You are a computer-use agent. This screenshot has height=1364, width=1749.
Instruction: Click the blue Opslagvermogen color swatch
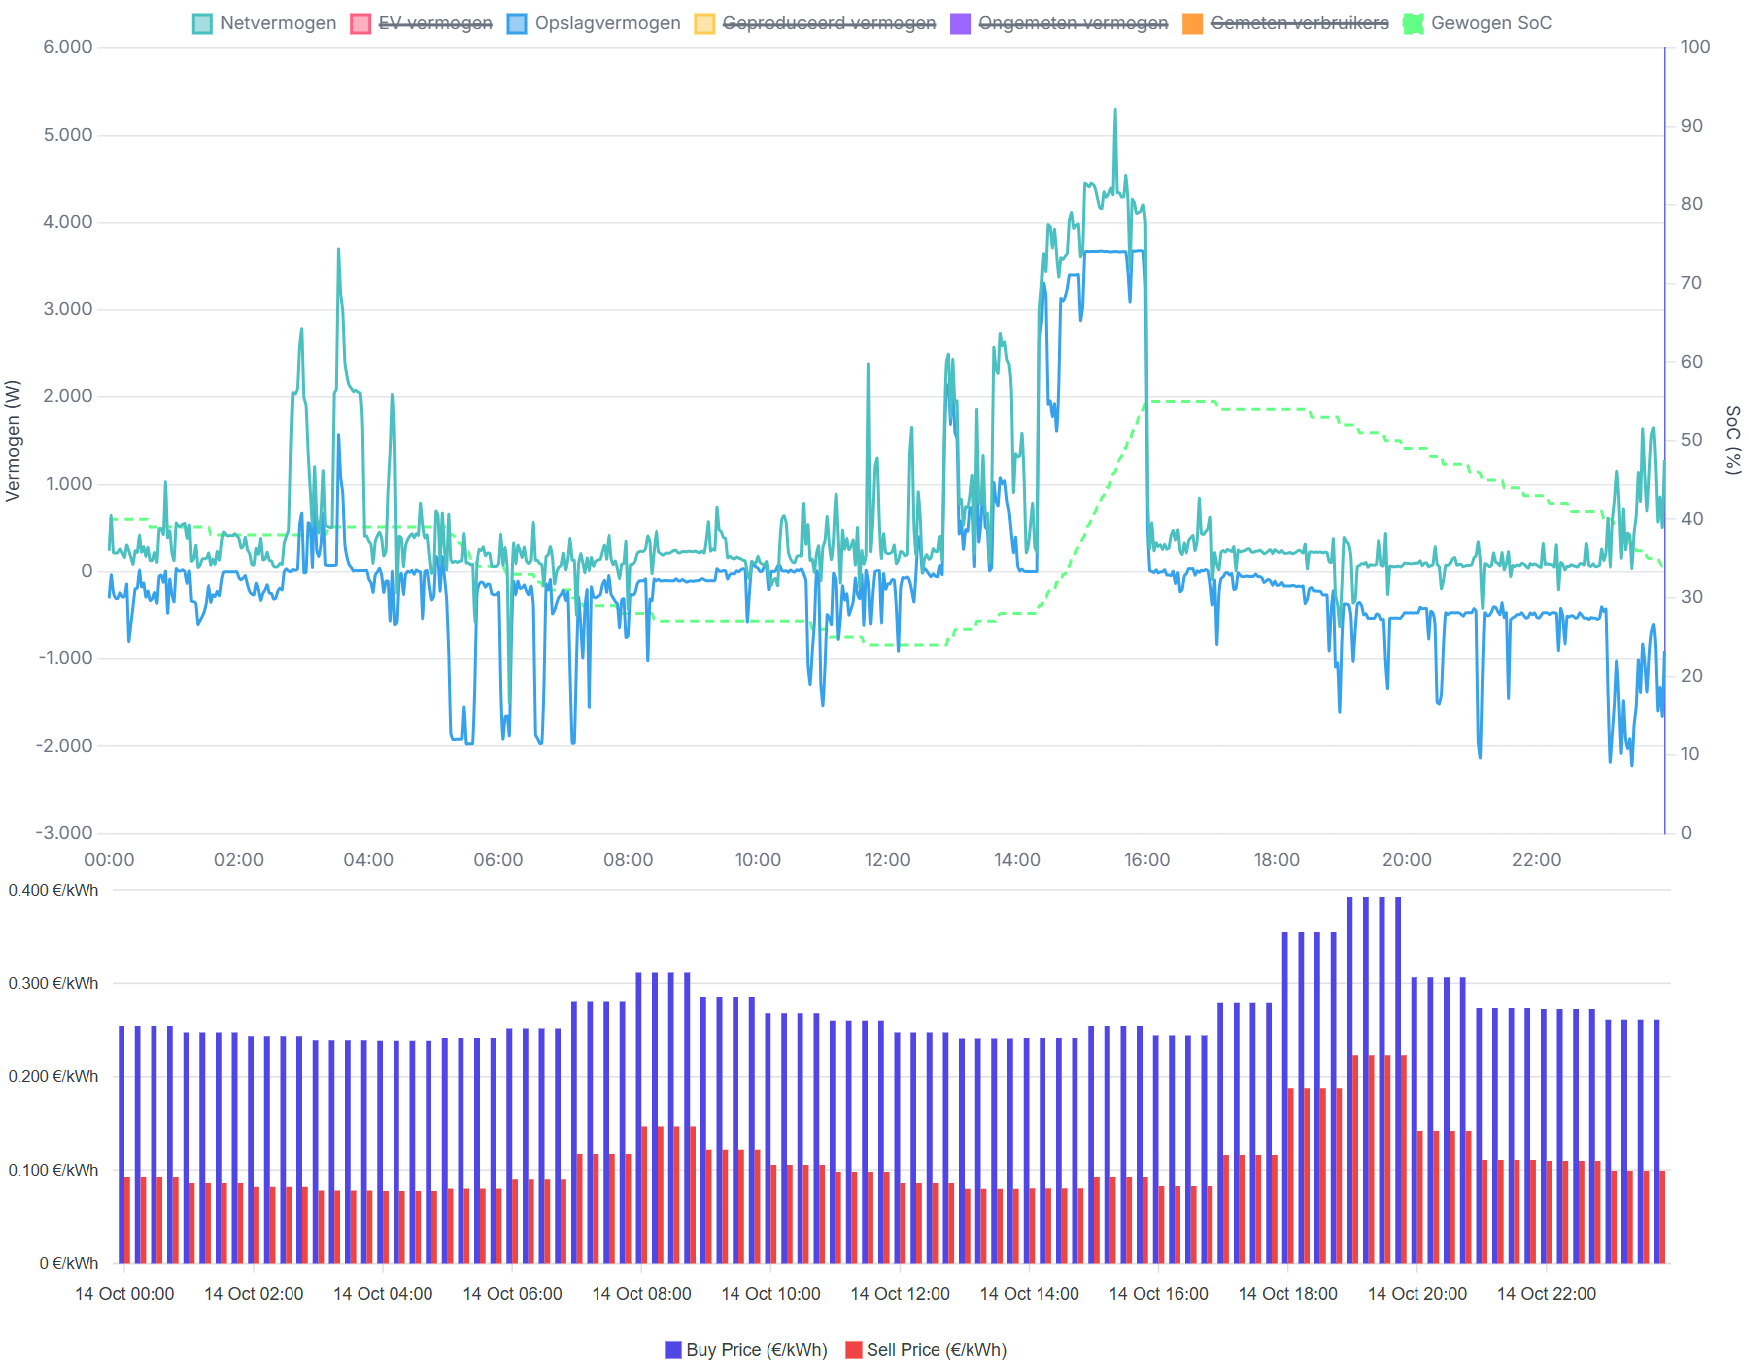(516, 24)
